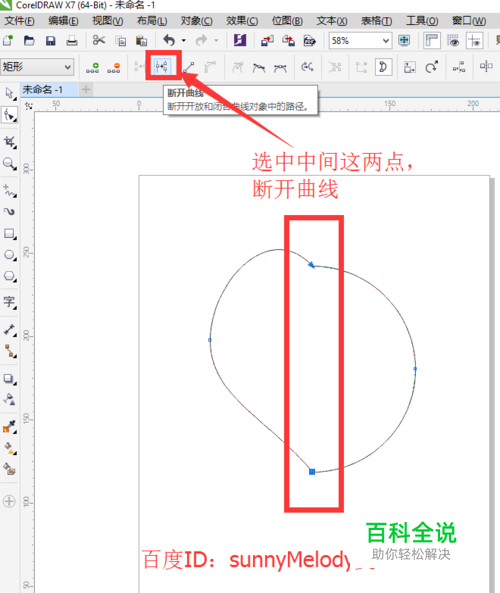
Task: Open the 视图(V) menu
Action: [x=108, y=21]
